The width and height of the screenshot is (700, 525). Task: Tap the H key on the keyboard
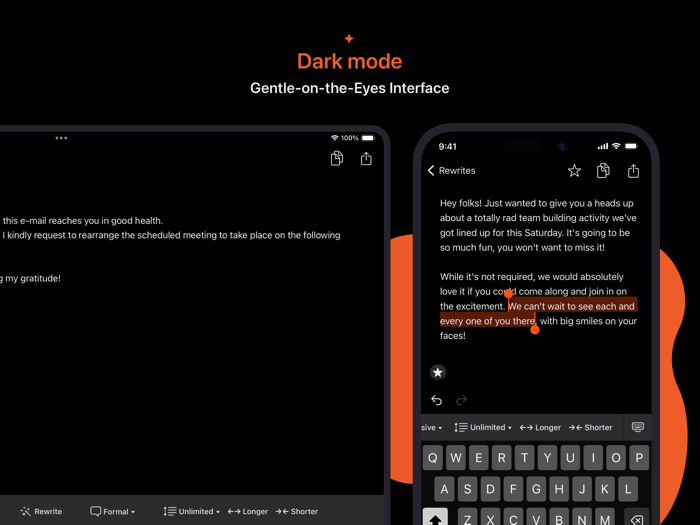(559, 489)
